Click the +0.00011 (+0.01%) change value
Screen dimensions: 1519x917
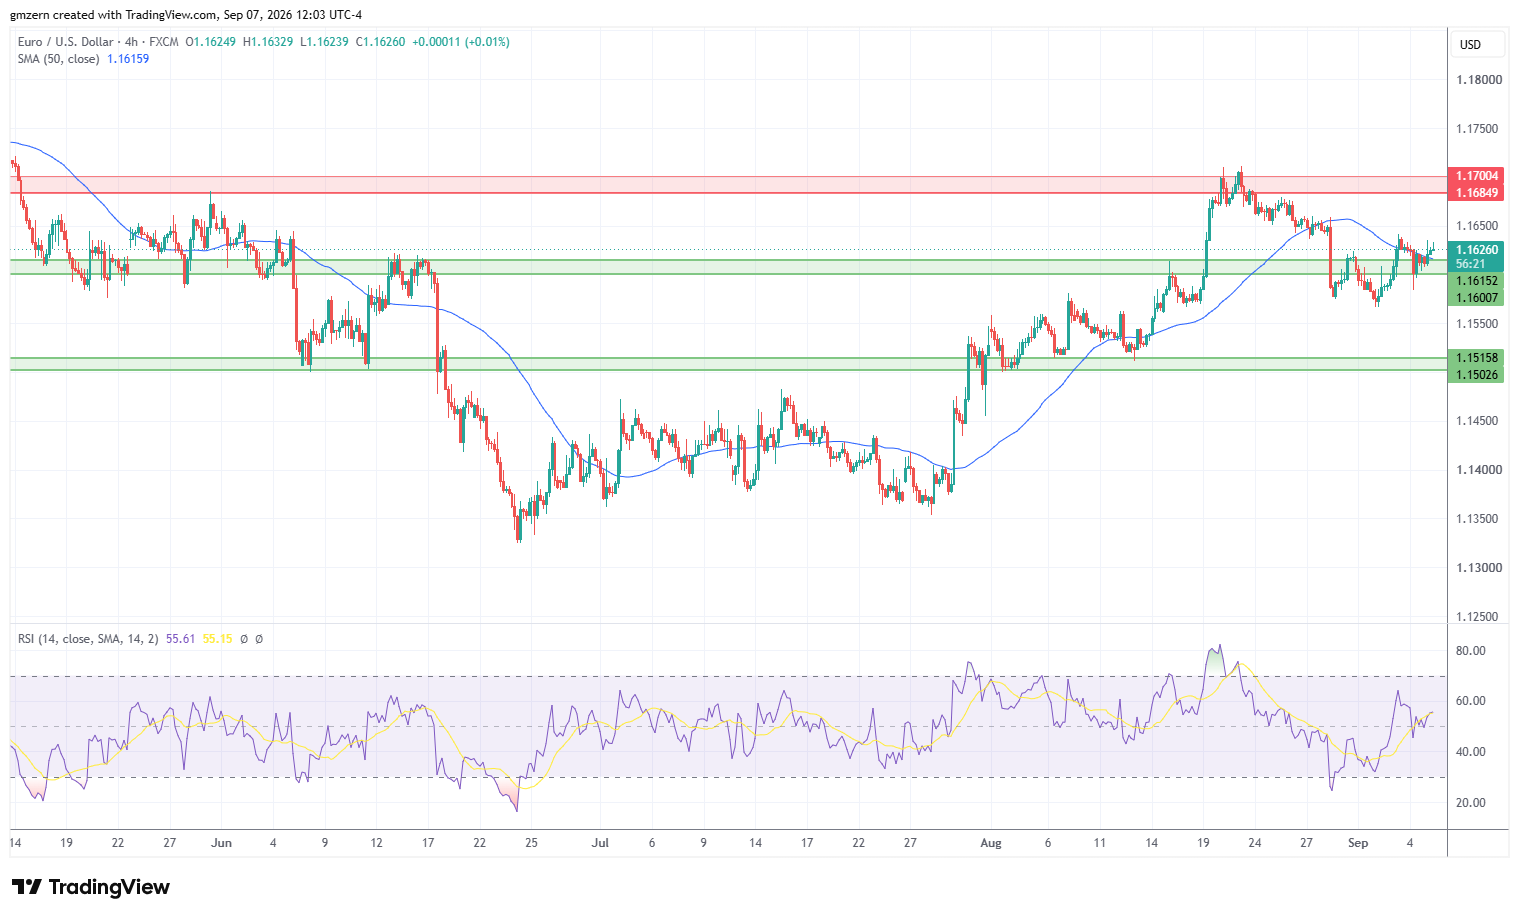pos(461,42)
